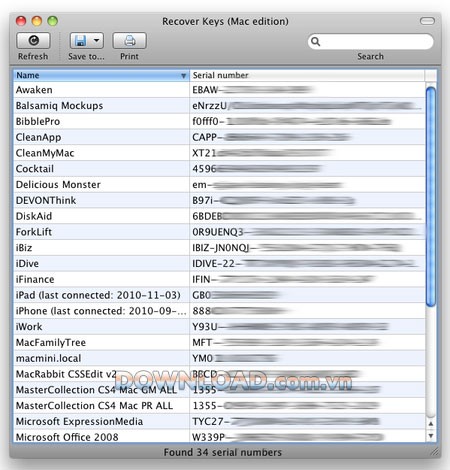The image size is (450, 470).
Task: Select the Cocktail row
Action: [x=219, y=169]
